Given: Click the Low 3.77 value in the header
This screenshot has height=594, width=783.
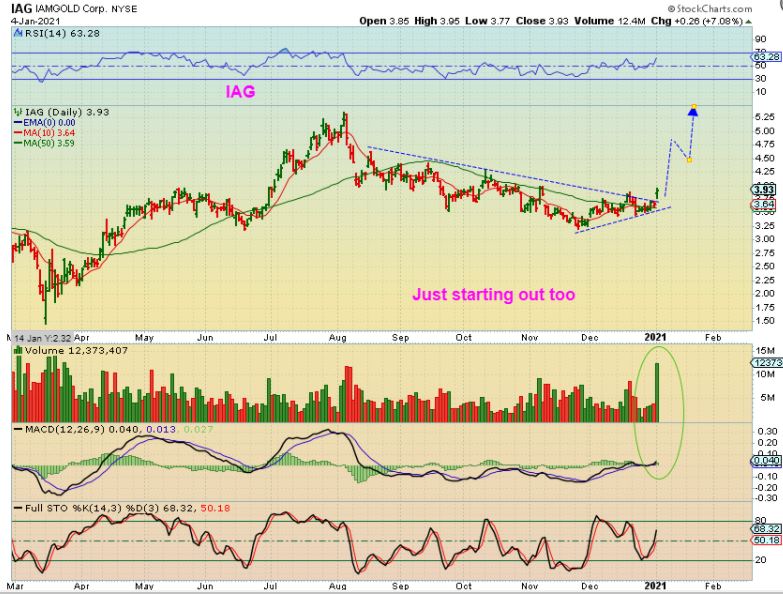Looking at the screenshot, I should coord(487,21).
